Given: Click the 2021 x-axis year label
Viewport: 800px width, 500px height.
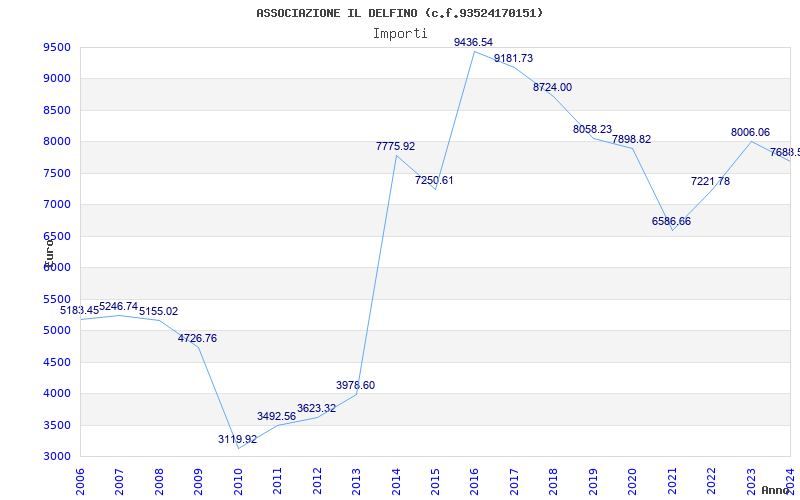Looking at the screenshot, I should (x=672, y=482).
